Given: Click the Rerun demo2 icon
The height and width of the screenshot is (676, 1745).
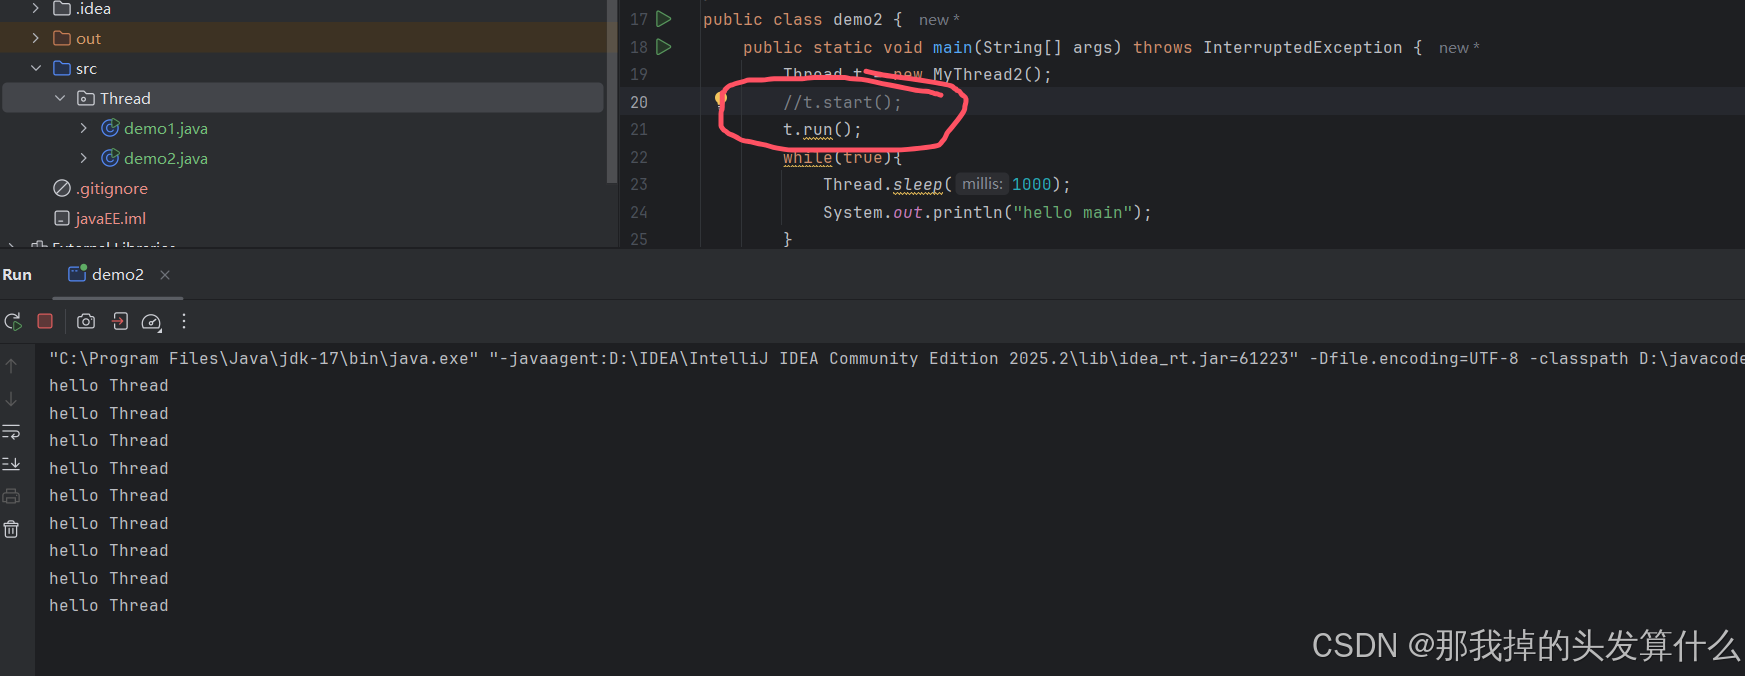Looking at the screenshot, I should coord(13,321).
